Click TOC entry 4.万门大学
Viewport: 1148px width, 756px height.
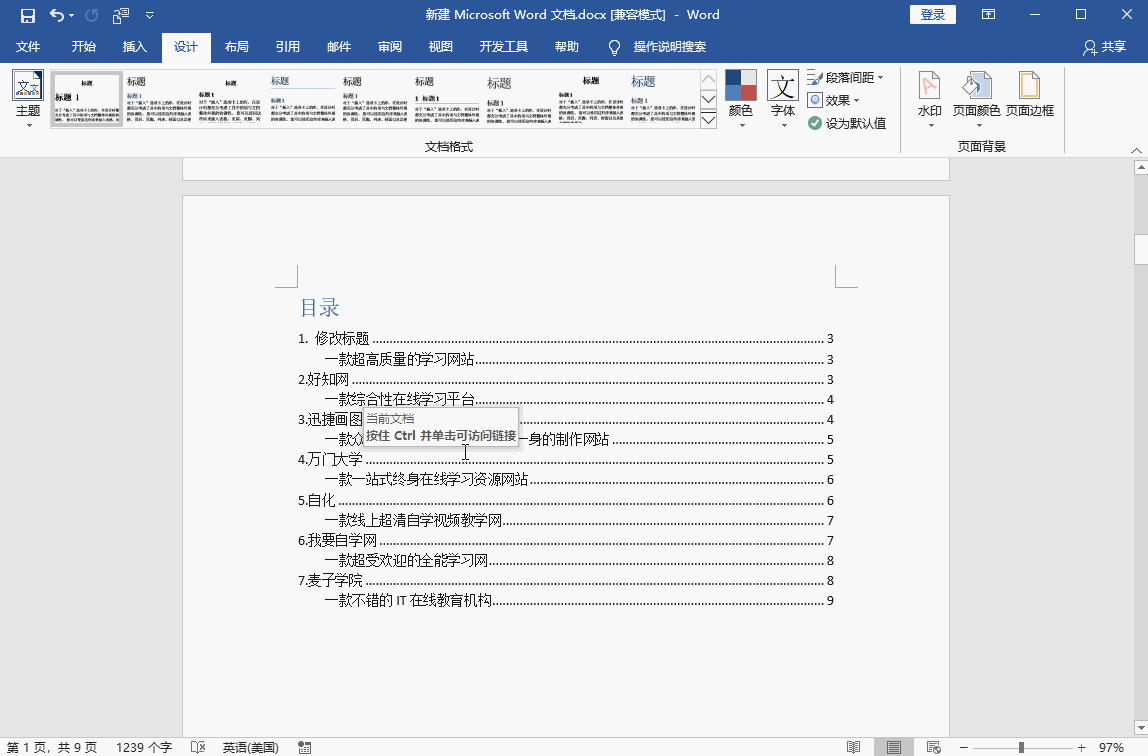[331, 460]
